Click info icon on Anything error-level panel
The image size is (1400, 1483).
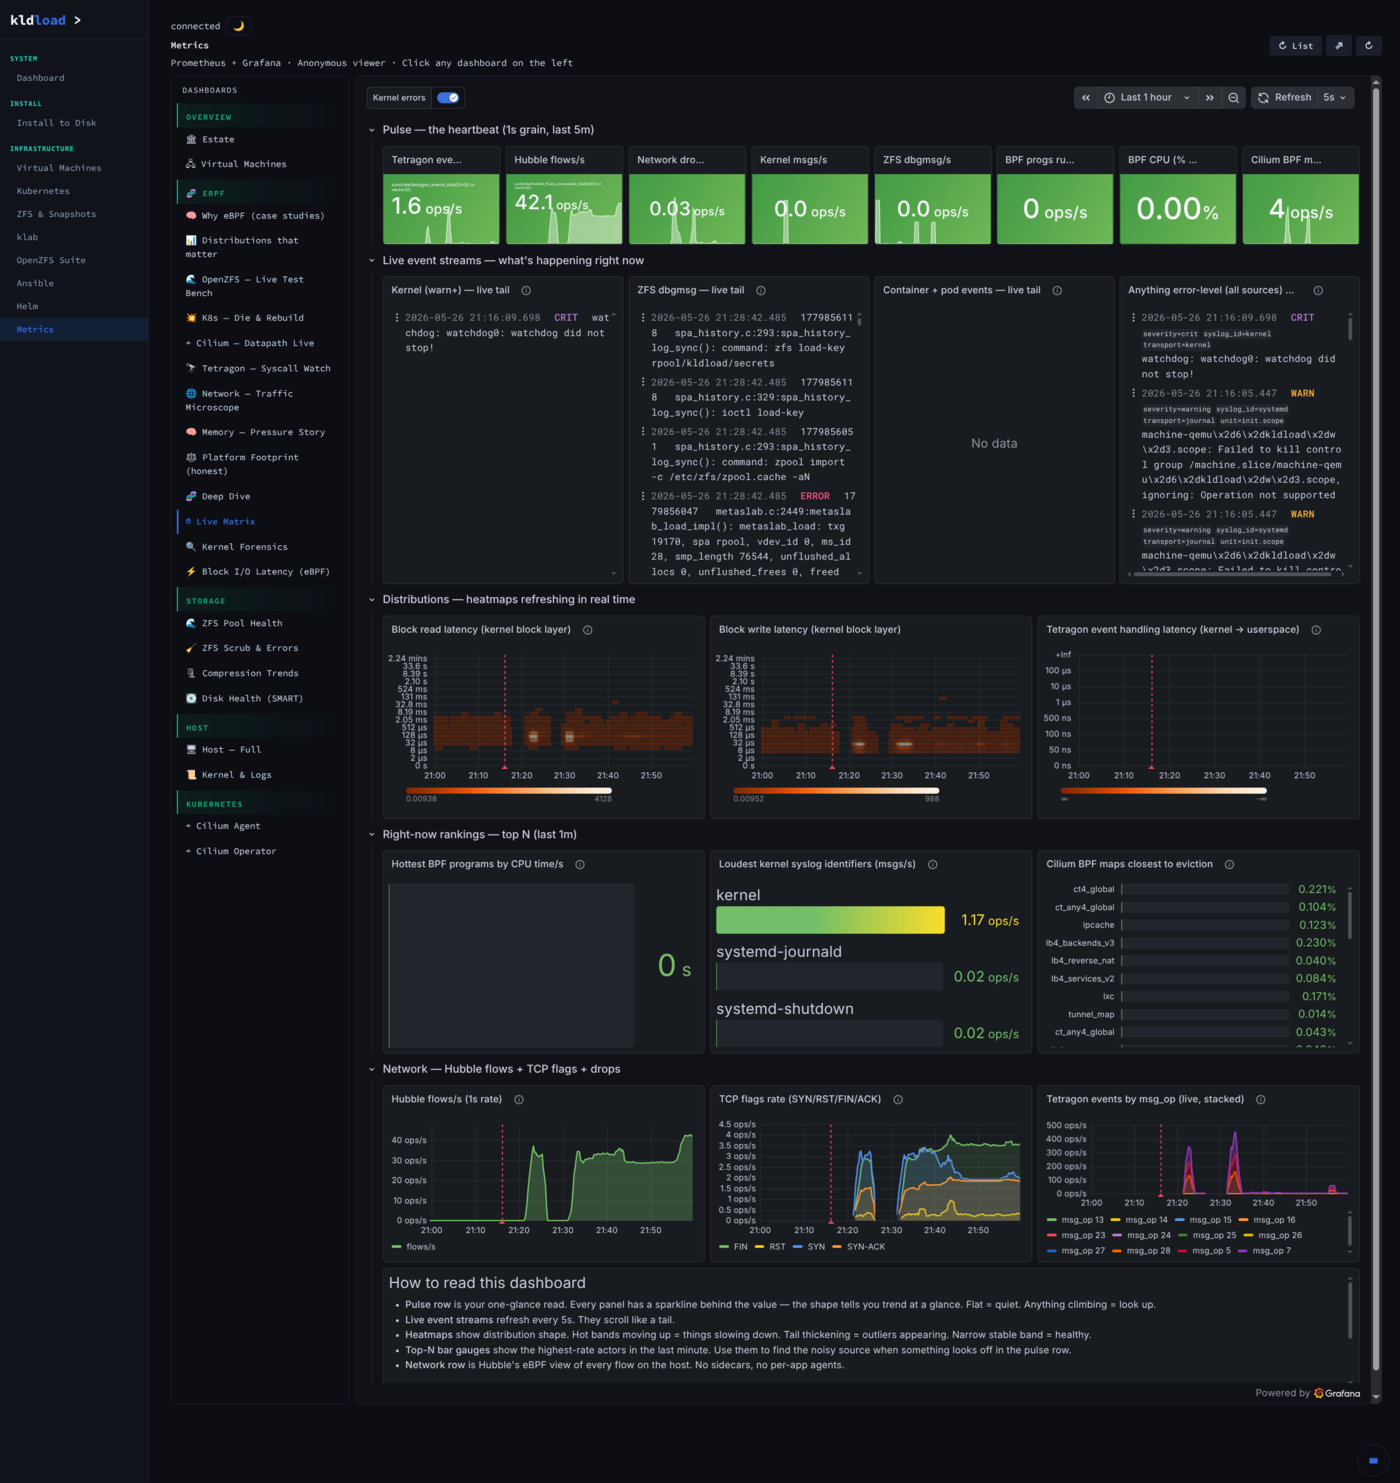(x=1318, y=290)
